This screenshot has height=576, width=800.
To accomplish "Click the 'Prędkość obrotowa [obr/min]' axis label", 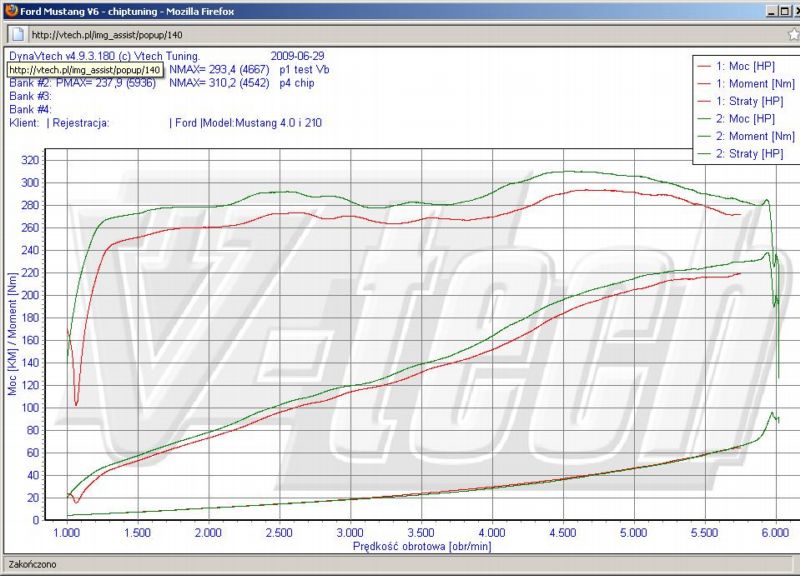I will pos(421,546).
